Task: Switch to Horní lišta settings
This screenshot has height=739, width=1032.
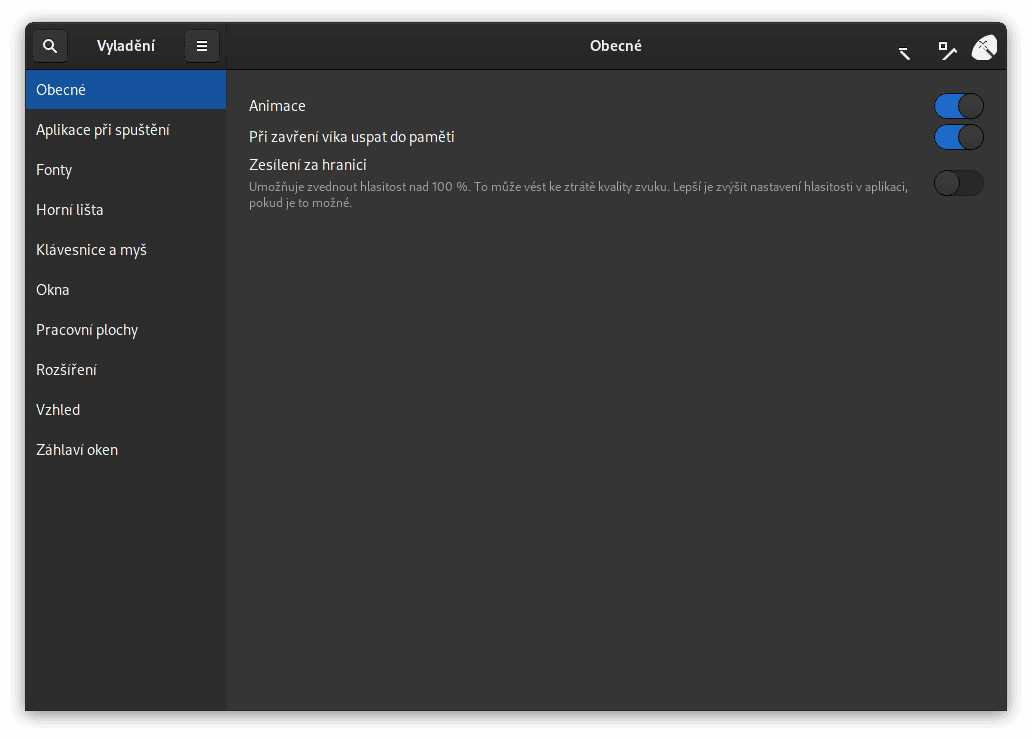Action: coord(126,210)
